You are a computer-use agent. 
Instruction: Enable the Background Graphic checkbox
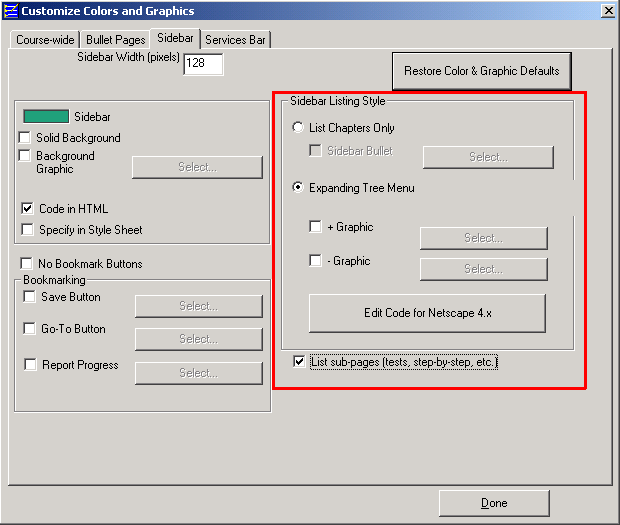pyautogui.click(x=25, y=156)
